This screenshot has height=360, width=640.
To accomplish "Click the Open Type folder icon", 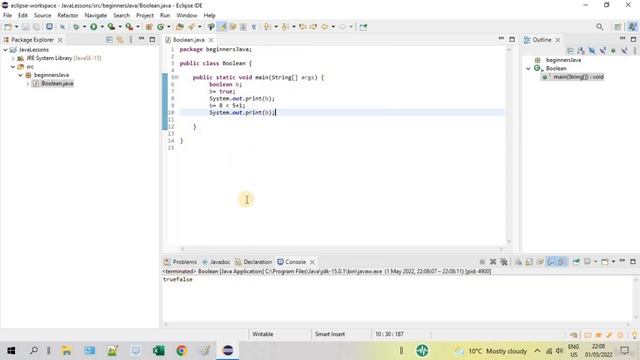I will coord(180,27).
